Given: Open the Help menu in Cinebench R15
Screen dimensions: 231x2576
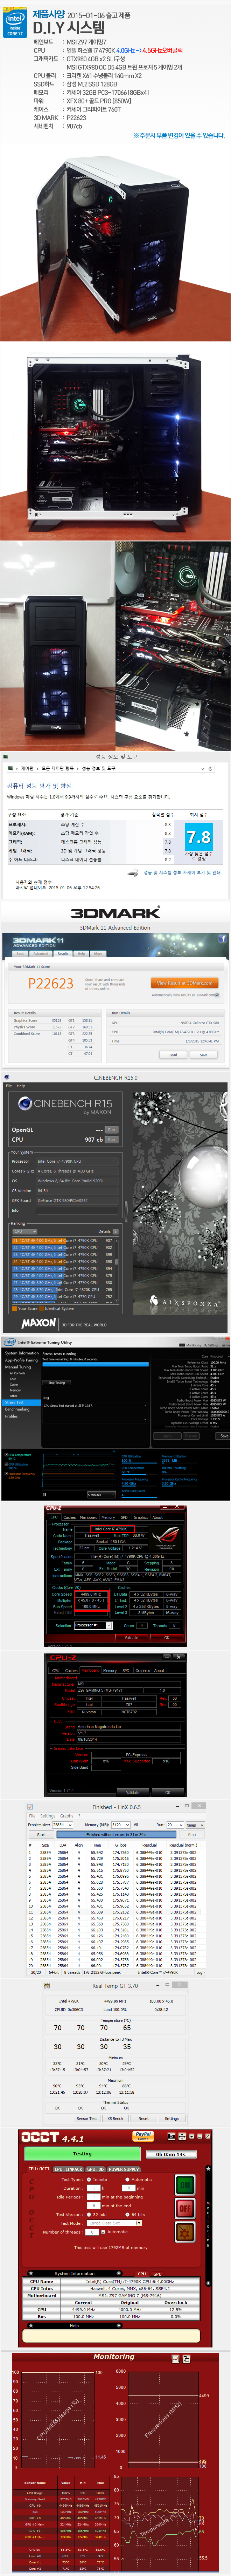Looking at the screenshot, I should (x=21, y=1086).
